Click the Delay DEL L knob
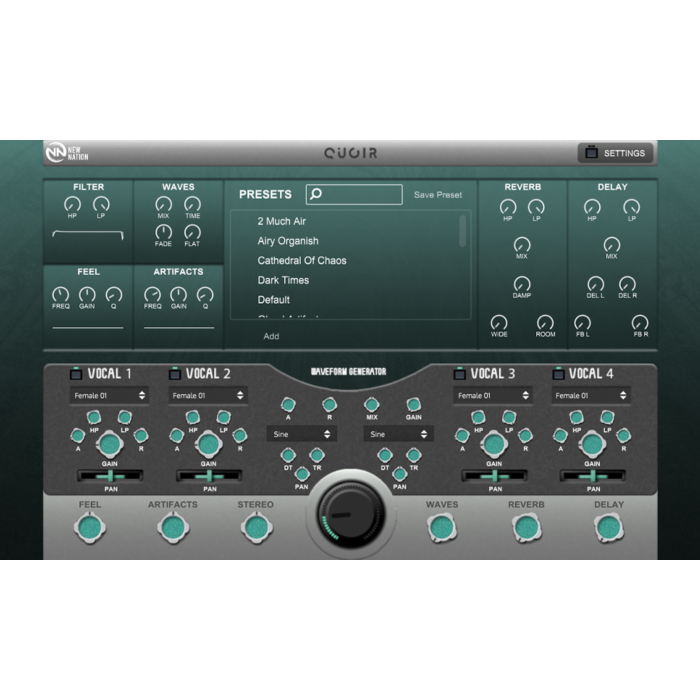Screen dimensions: 700x700 click(x=596, y=284)
